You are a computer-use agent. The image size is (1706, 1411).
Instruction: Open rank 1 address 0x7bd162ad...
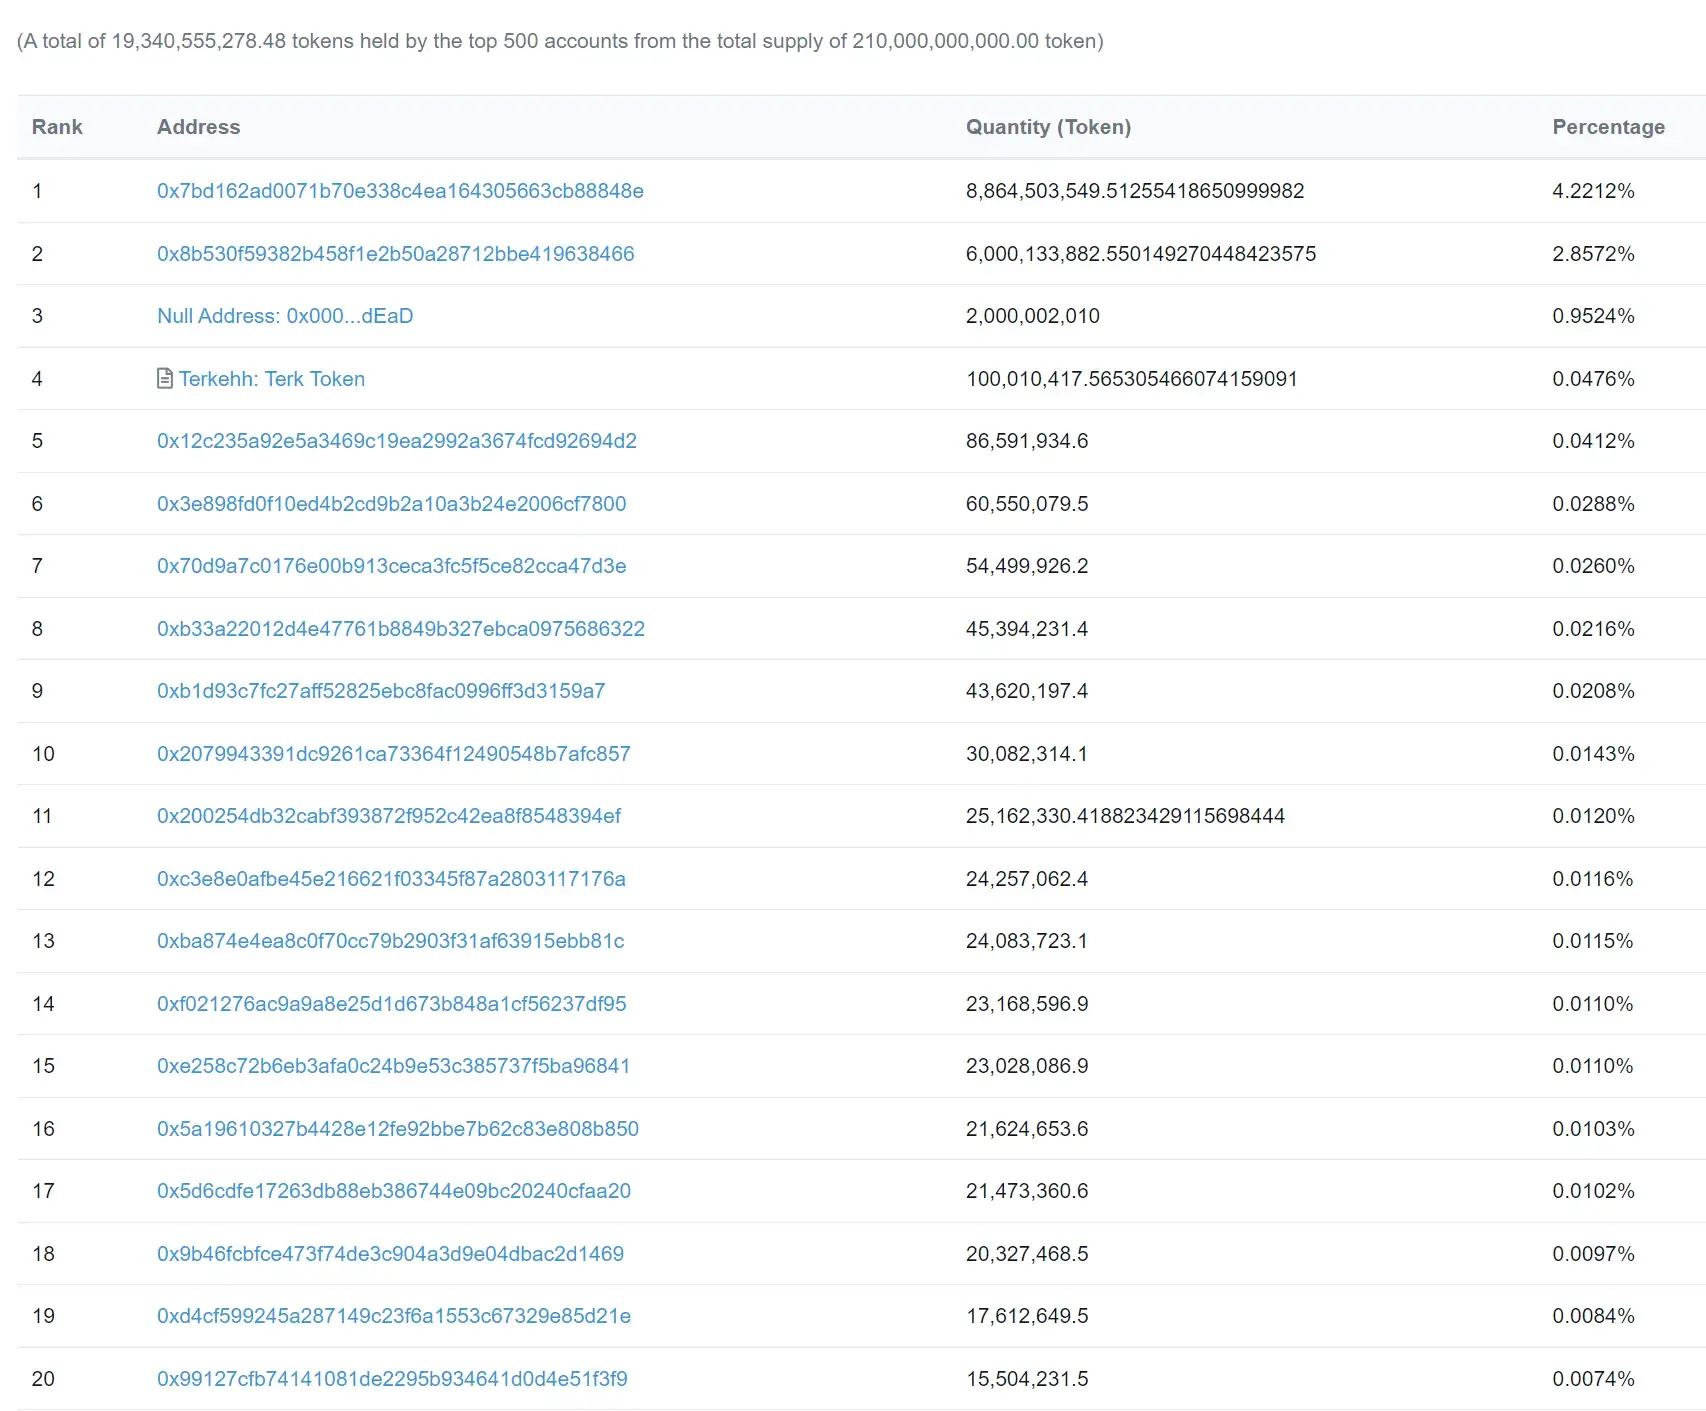[400, 191]
